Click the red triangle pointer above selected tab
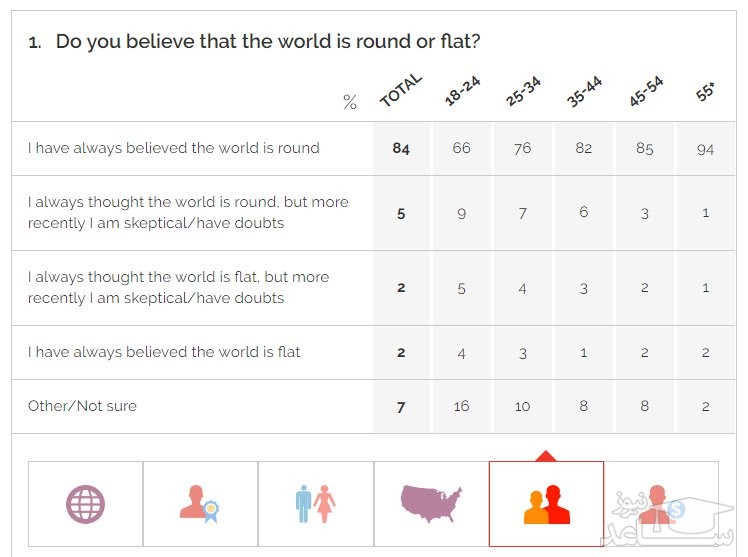Viewport: 748px width, 557px height. click(546, 456)
